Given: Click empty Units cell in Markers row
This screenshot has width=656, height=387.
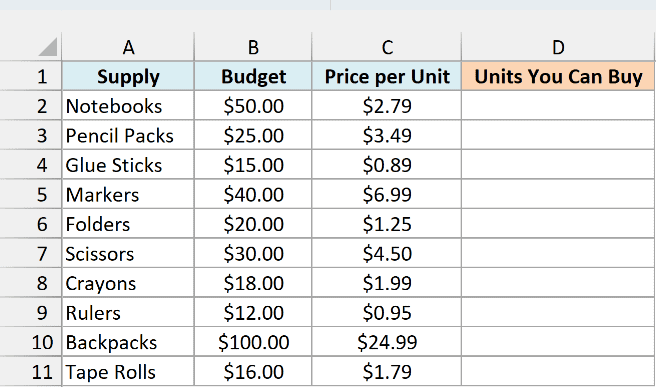Looking at the screenshot, I should click(x=559, y=194).
